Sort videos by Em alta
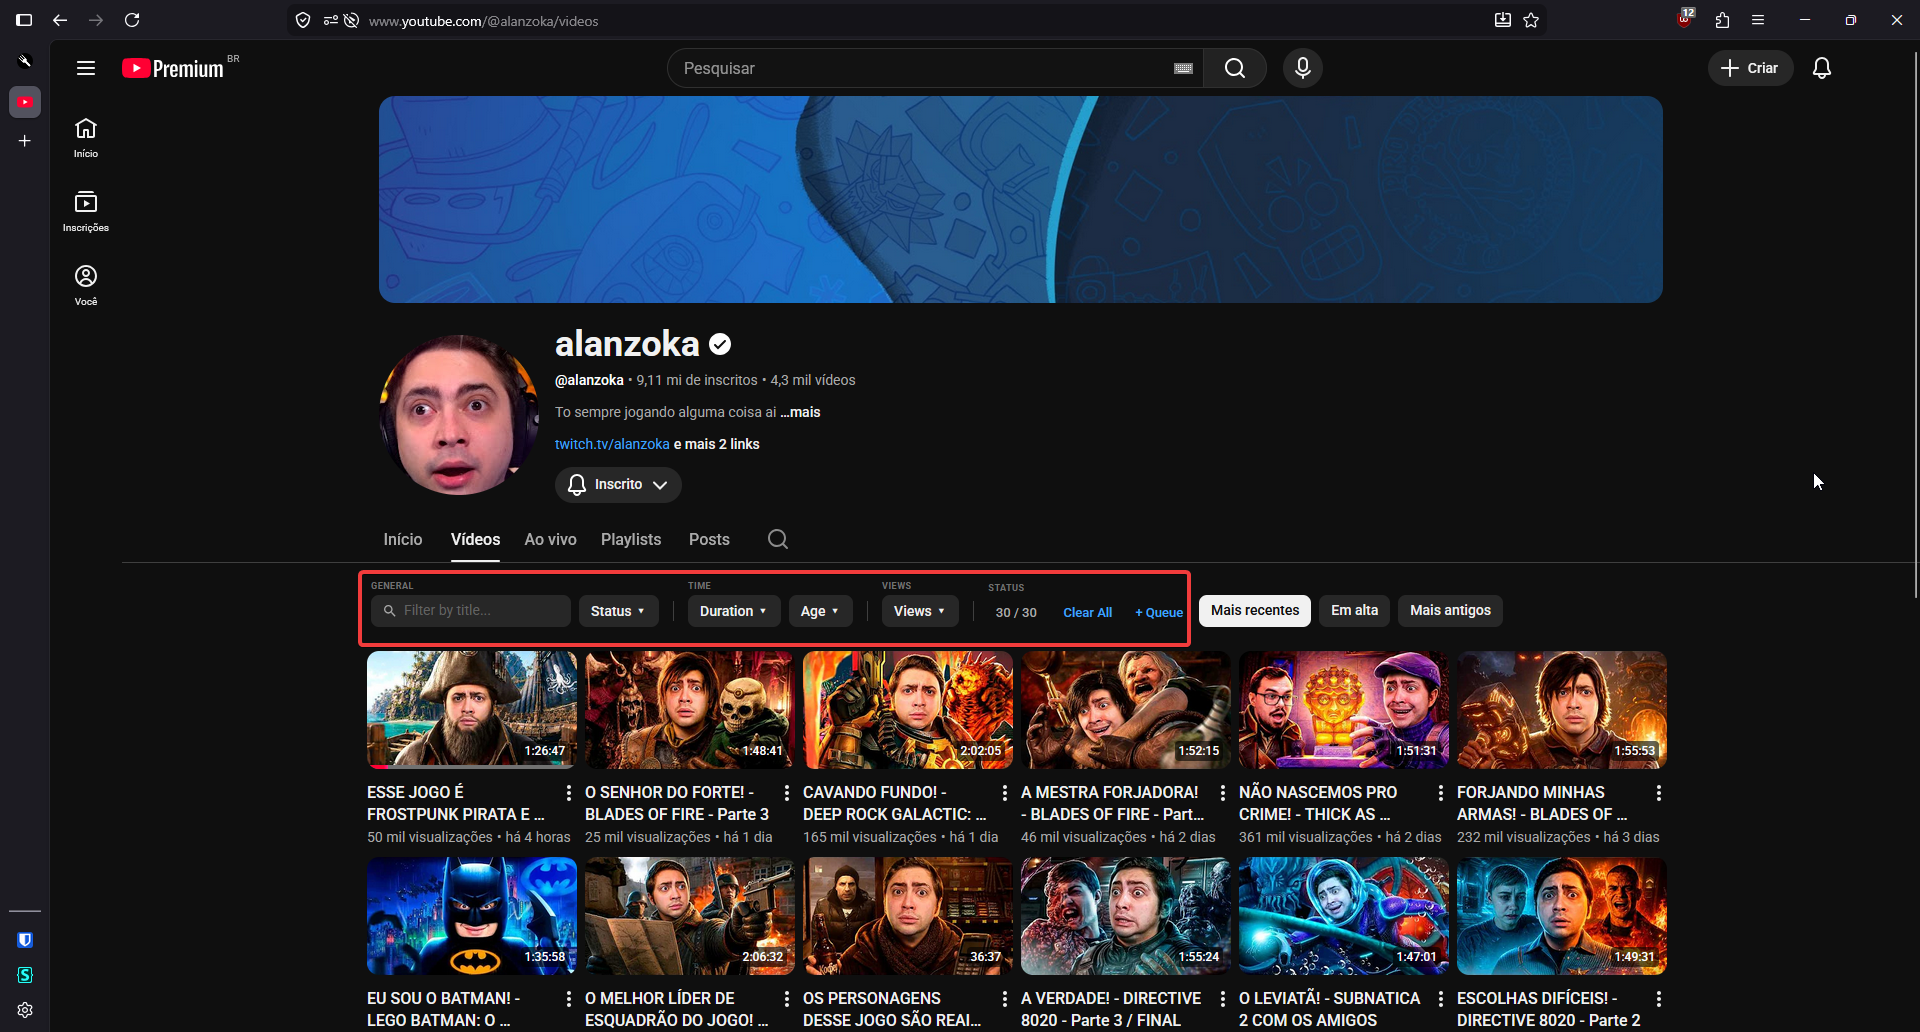 (1354, 611)
